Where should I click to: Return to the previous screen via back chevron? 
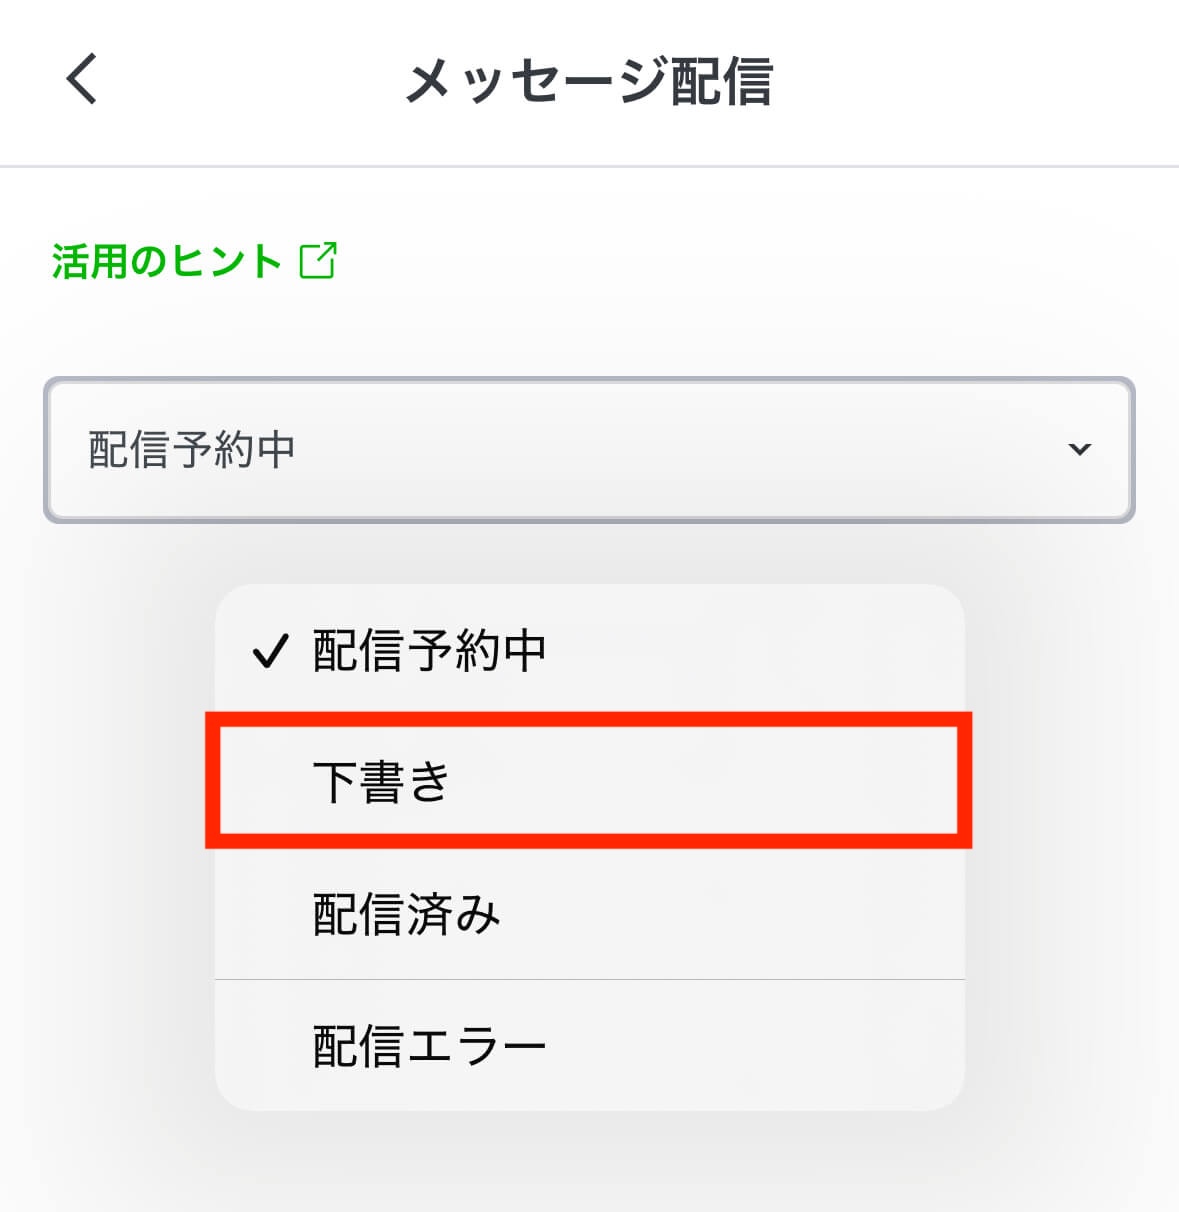[x=82, y=79]
